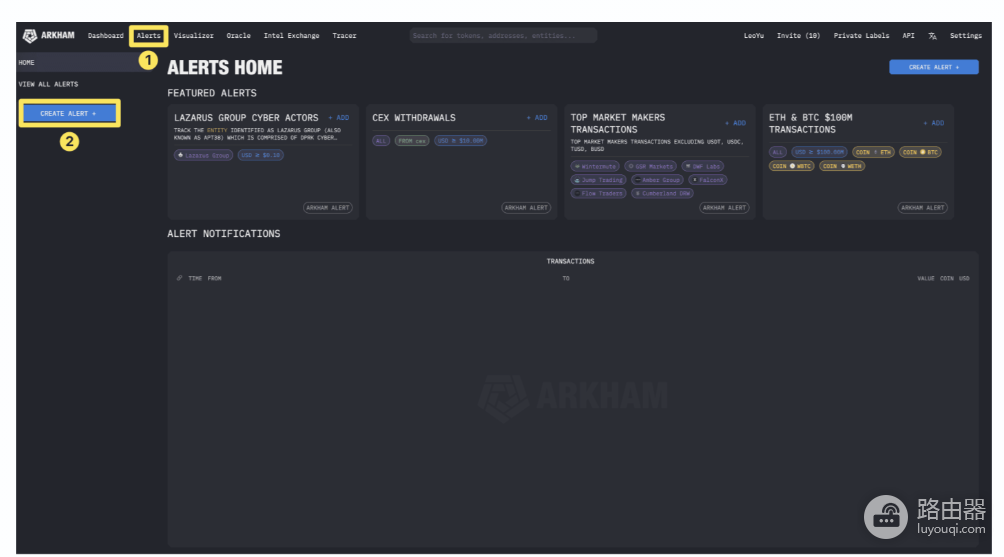The width and height of the screenshot is (1004, 557).
Task: Open View All Alerts in sidebar
Action: (x=48, y=84)
